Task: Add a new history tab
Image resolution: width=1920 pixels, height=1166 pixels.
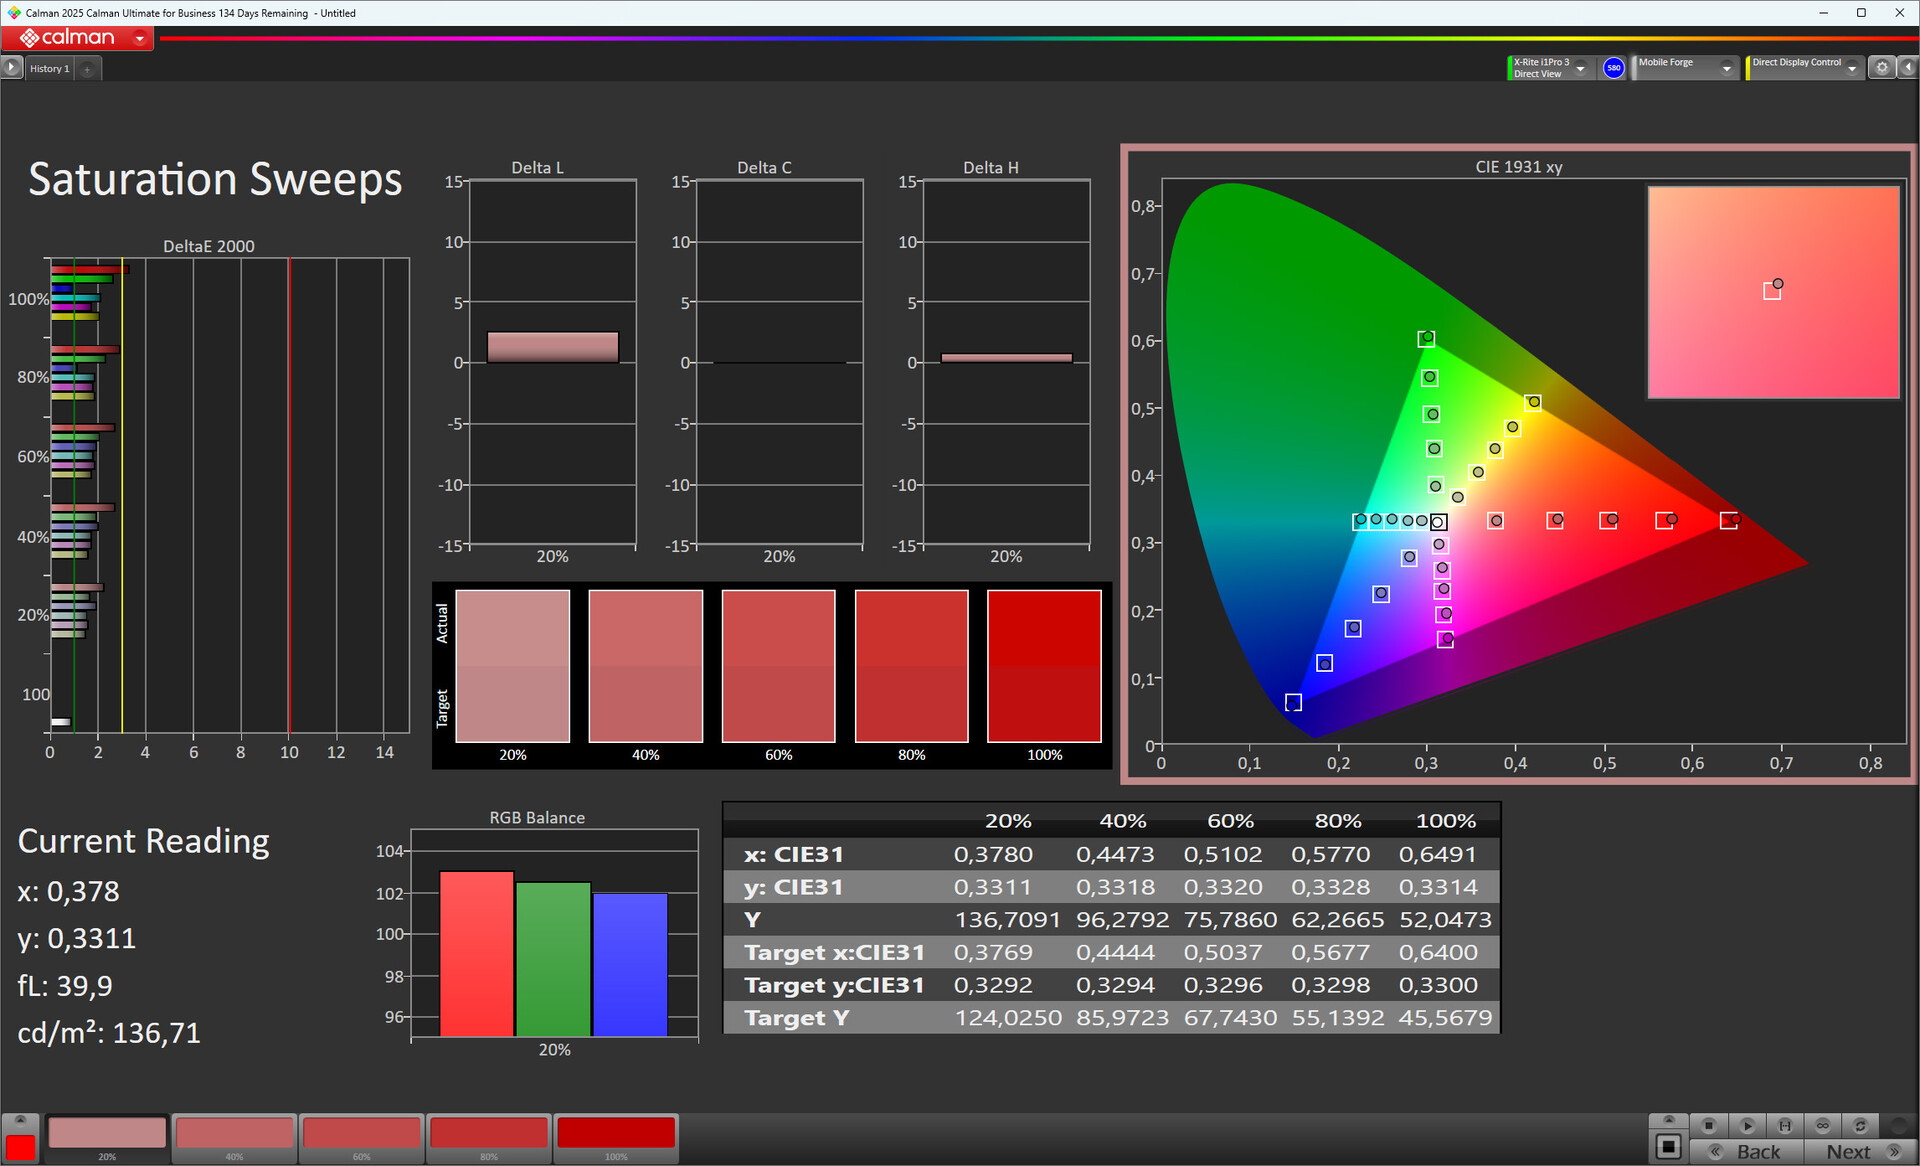Action: 88,69
